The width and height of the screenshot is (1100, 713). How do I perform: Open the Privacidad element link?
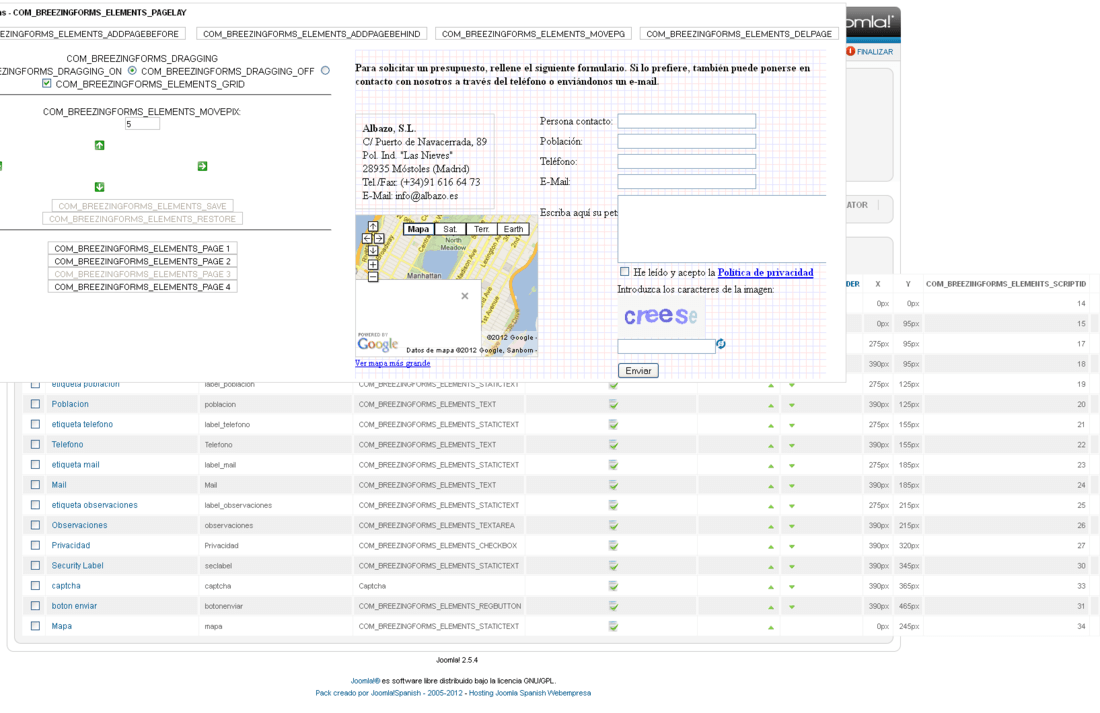pyautogui.click(x=70, y=545)
